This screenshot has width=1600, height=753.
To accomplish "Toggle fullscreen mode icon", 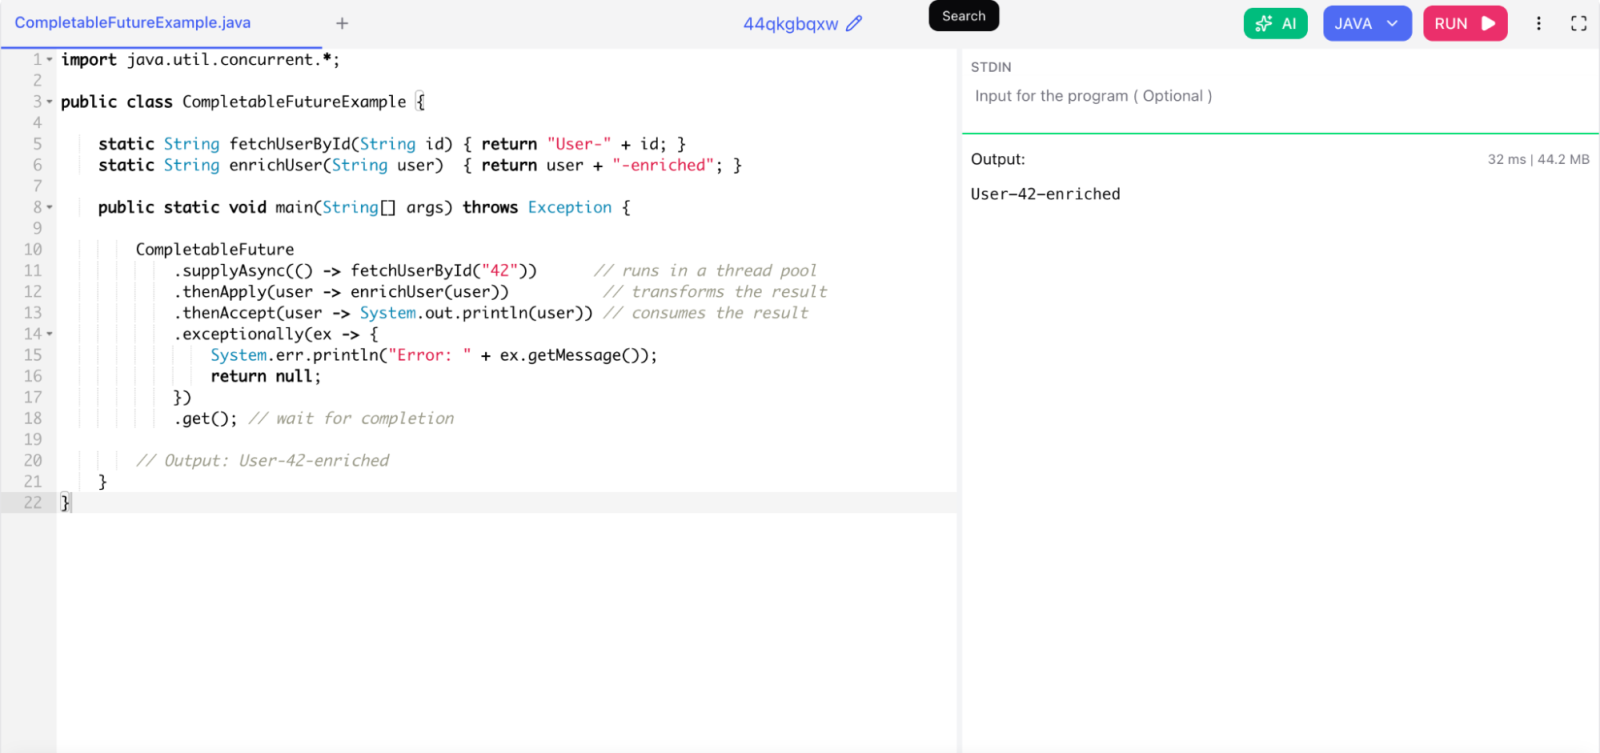I will pos(1579,23).
